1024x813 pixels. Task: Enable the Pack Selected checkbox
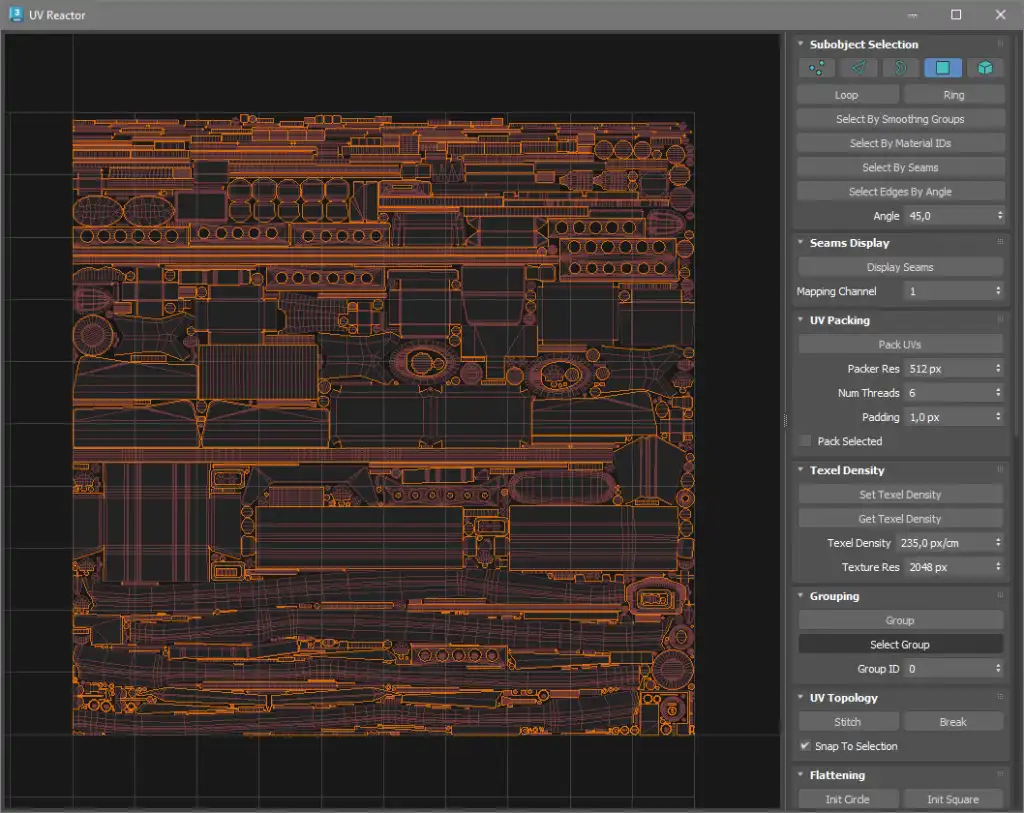(805, 441)
